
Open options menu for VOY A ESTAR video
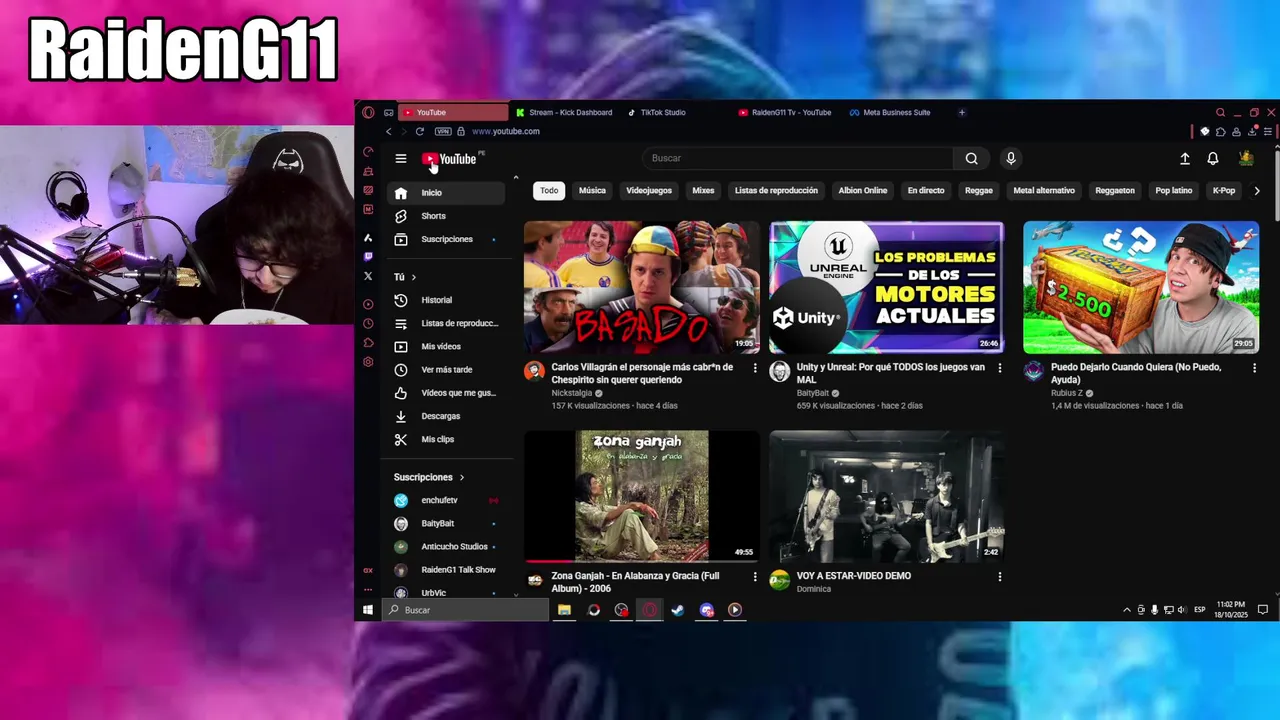point(1000,577)
